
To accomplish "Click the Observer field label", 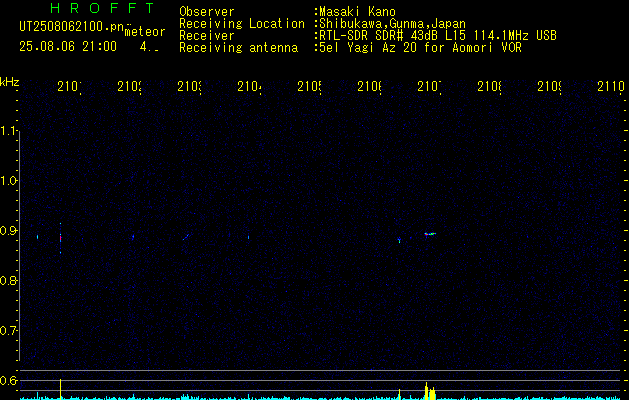I will click(x=207, y=12).
